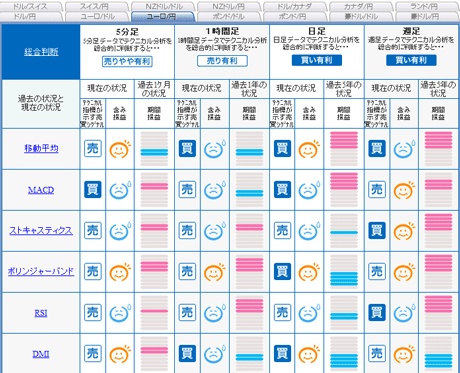The image size is (460, 373).
Task: Click the 週足 買 signal icon in RSI row
Action: click(x=377, y=312)
